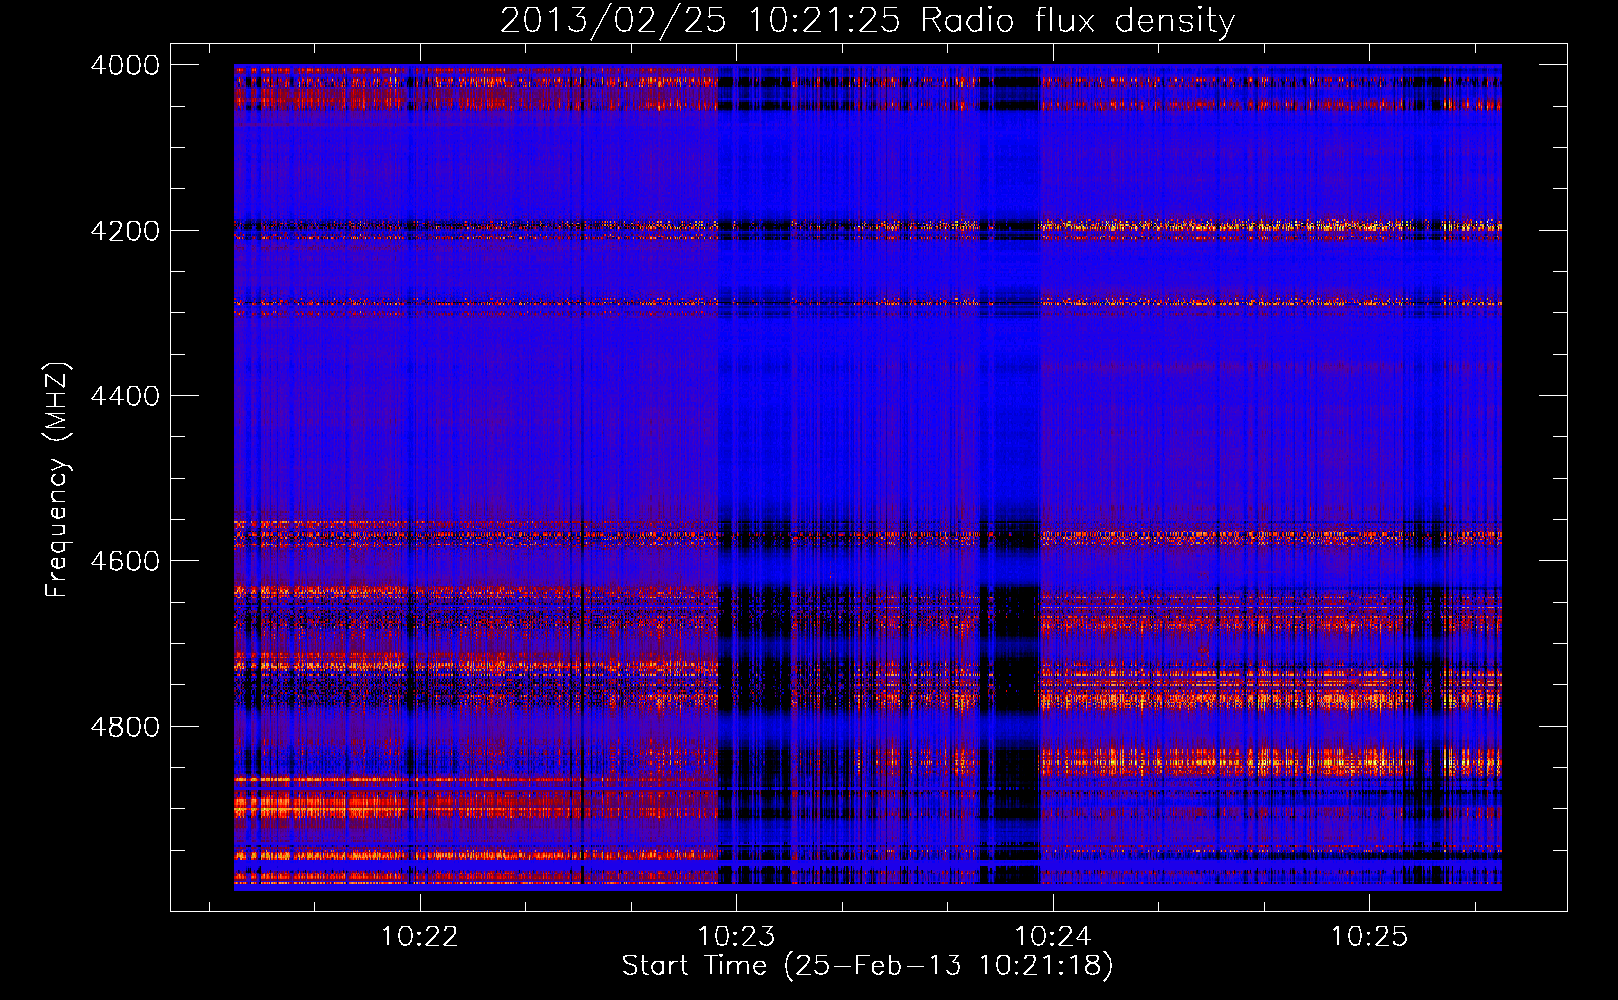Viewport: 1618px width, 1000px height.
Task: Click the 'Frequency (MHZ)' axis title
Action: tap(58, 480)
